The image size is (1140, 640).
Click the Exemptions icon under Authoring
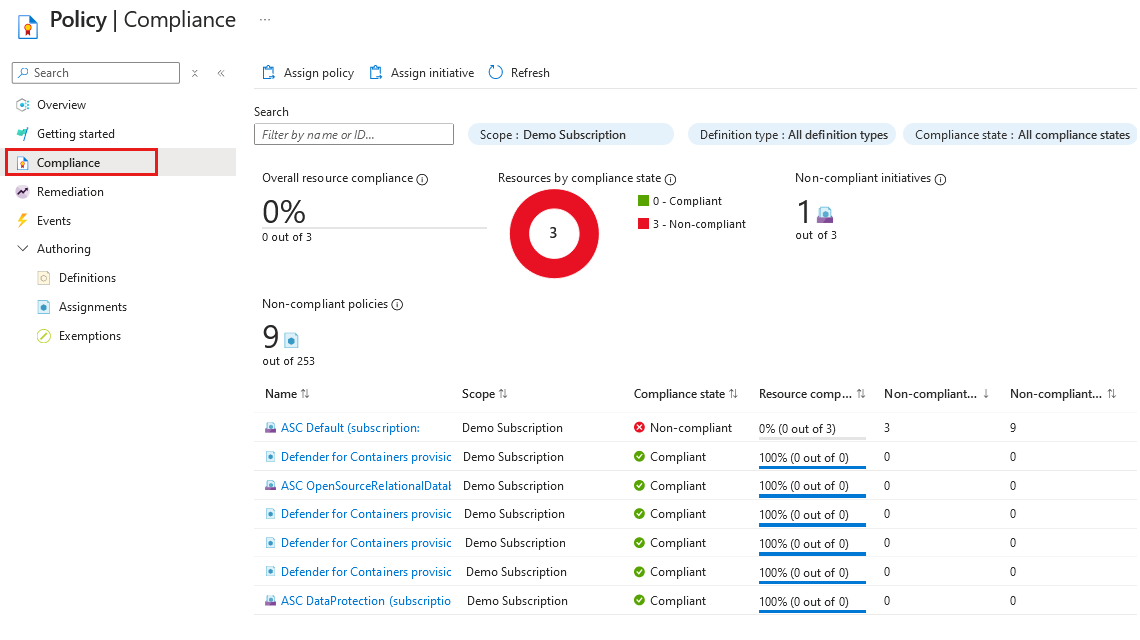coord(44,336)
